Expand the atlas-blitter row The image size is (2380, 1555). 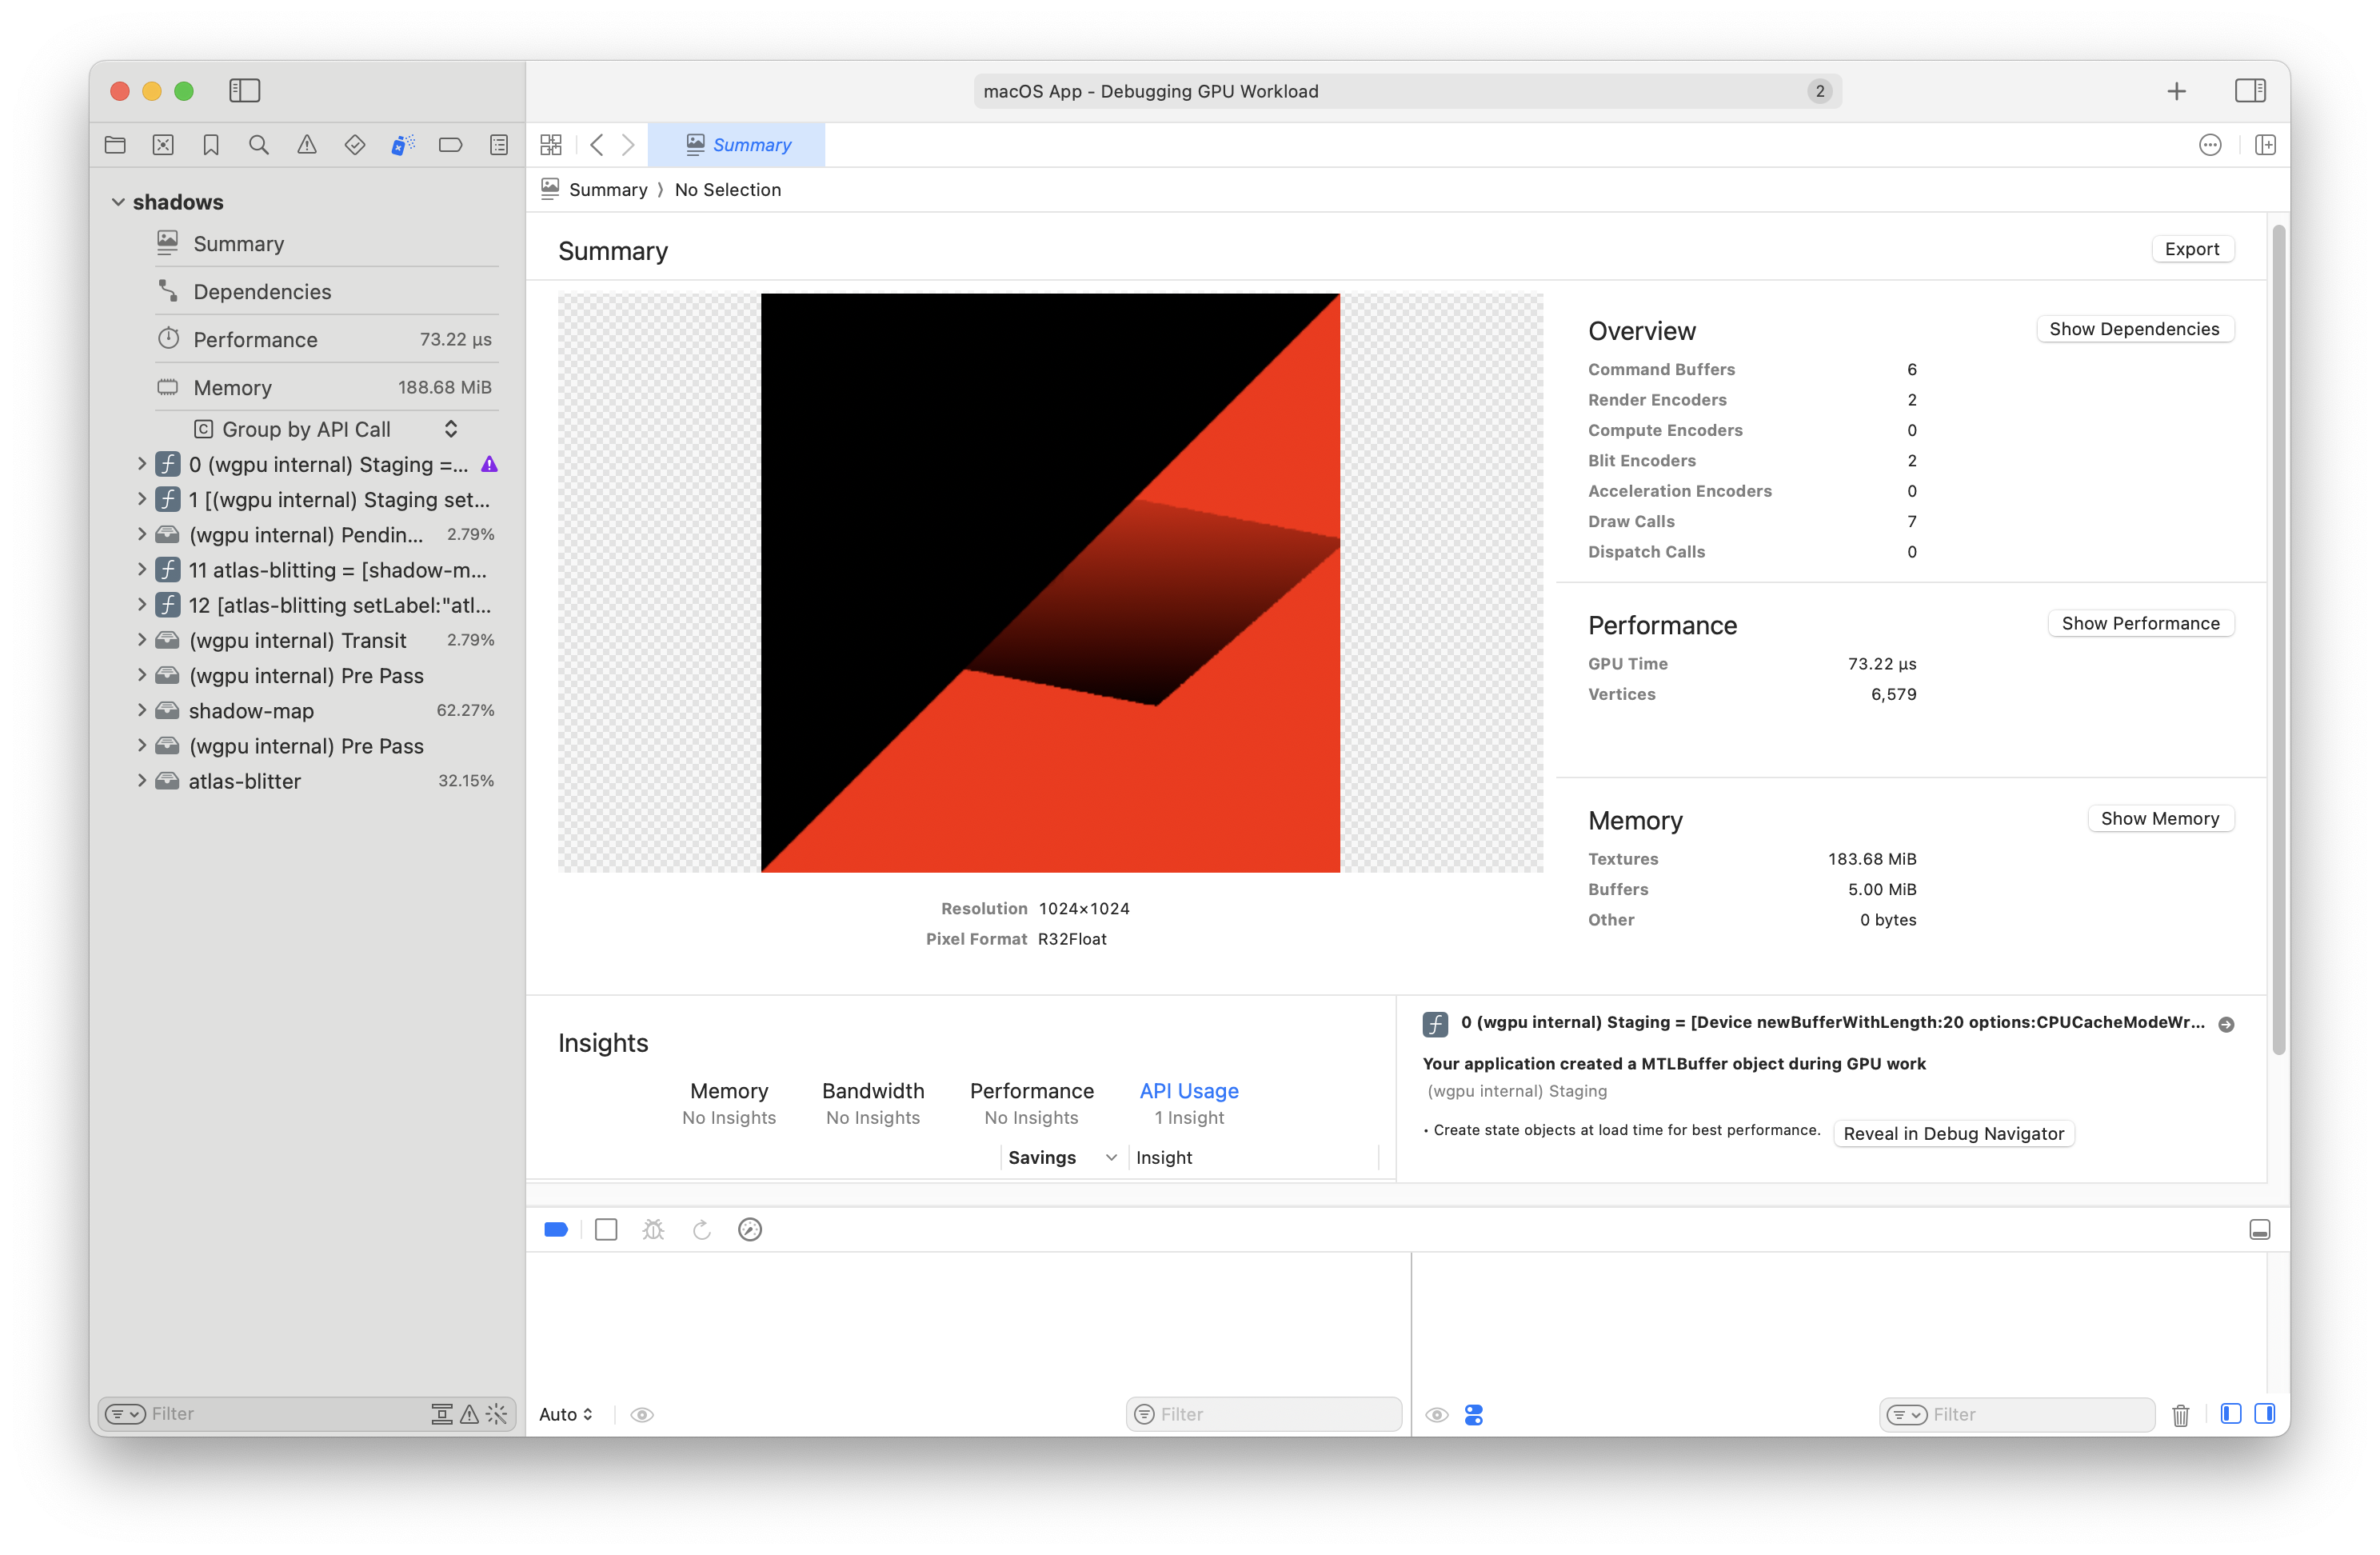tap(141, 781)
